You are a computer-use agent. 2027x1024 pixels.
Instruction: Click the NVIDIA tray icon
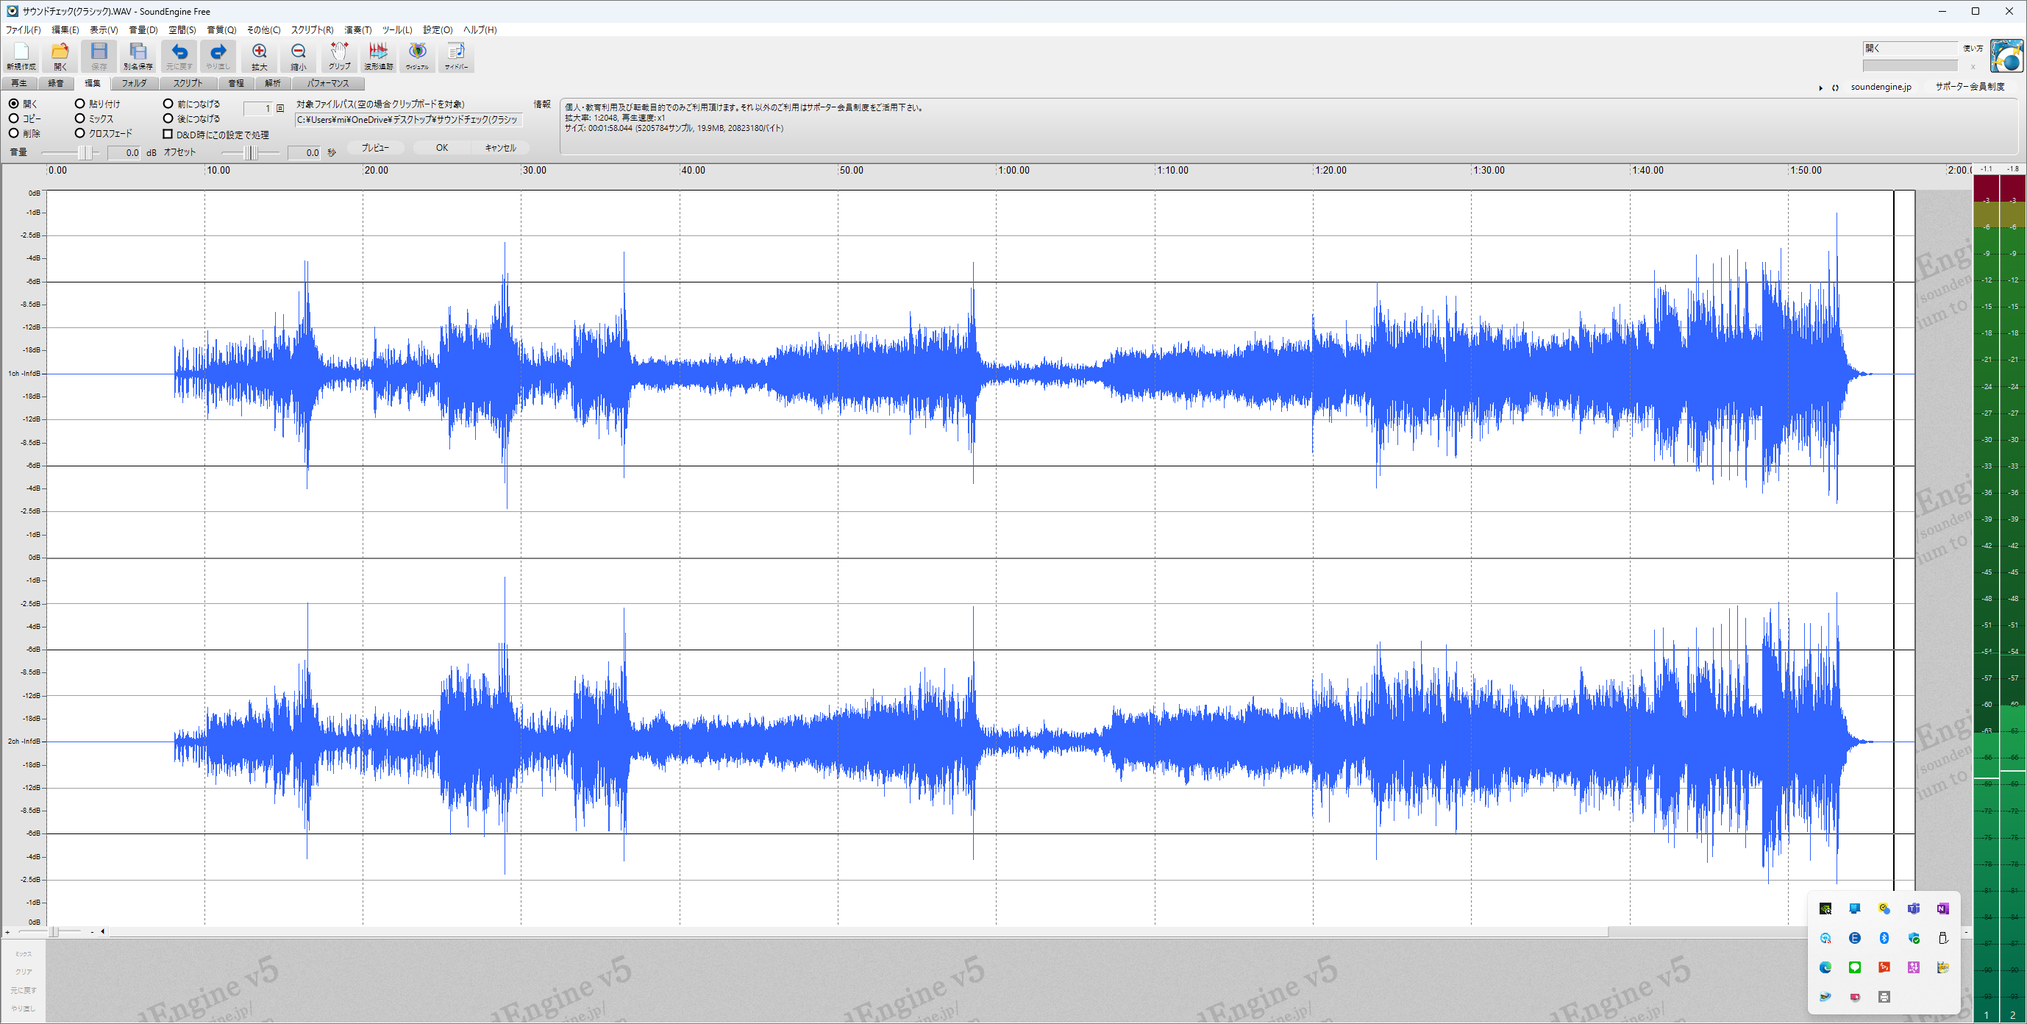(x=1825, y=909)
